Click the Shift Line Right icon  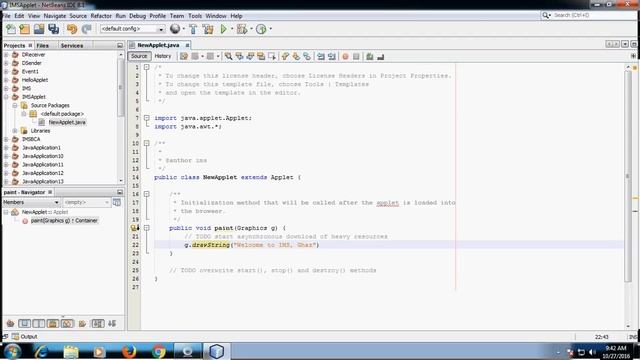coord(332,56)
